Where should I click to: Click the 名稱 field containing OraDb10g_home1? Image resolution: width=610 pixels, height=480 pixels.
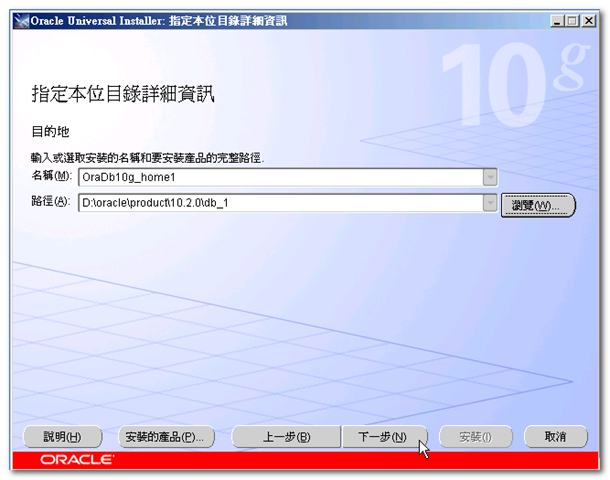281,177
